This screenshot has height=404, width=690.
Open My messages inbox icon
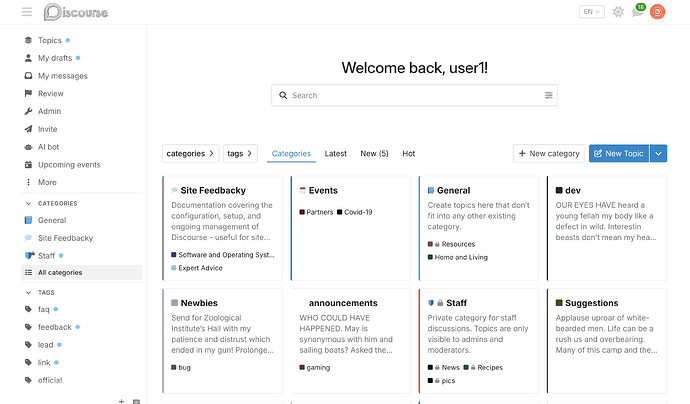tap(29, 76)
